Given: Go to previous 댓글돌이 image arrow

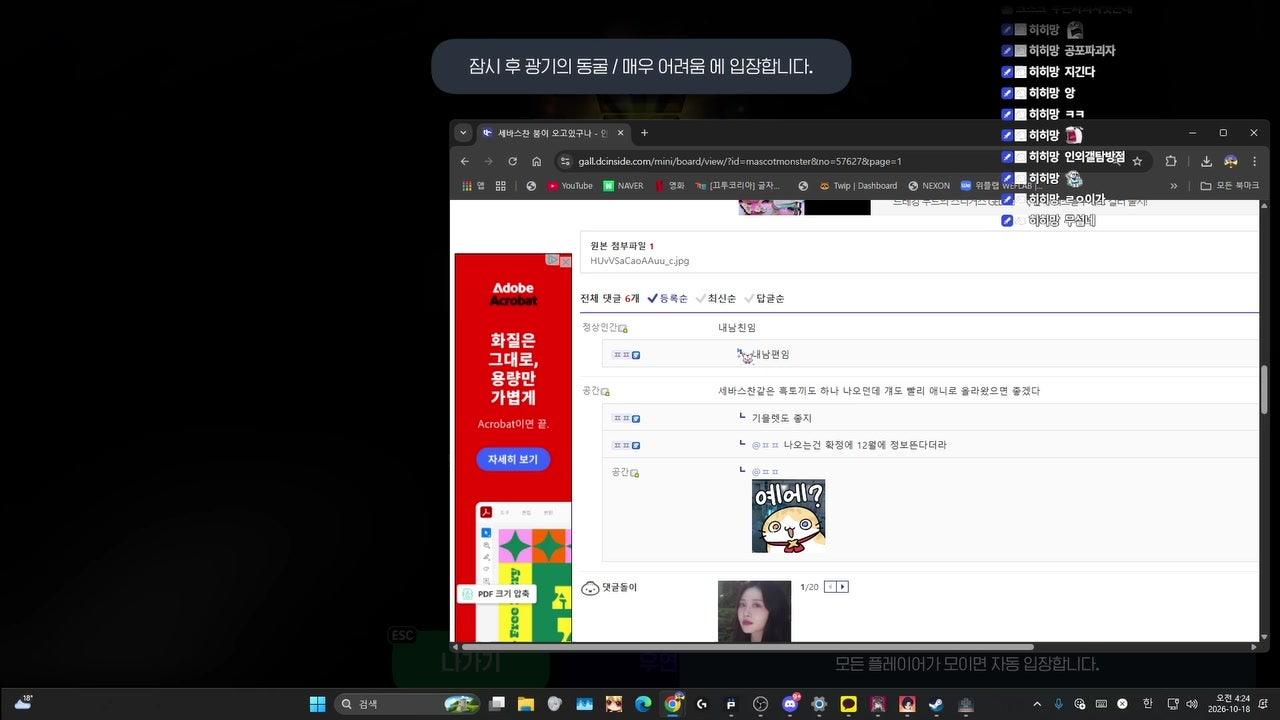Looking at the screenshot, I should (x=830, y=587).
